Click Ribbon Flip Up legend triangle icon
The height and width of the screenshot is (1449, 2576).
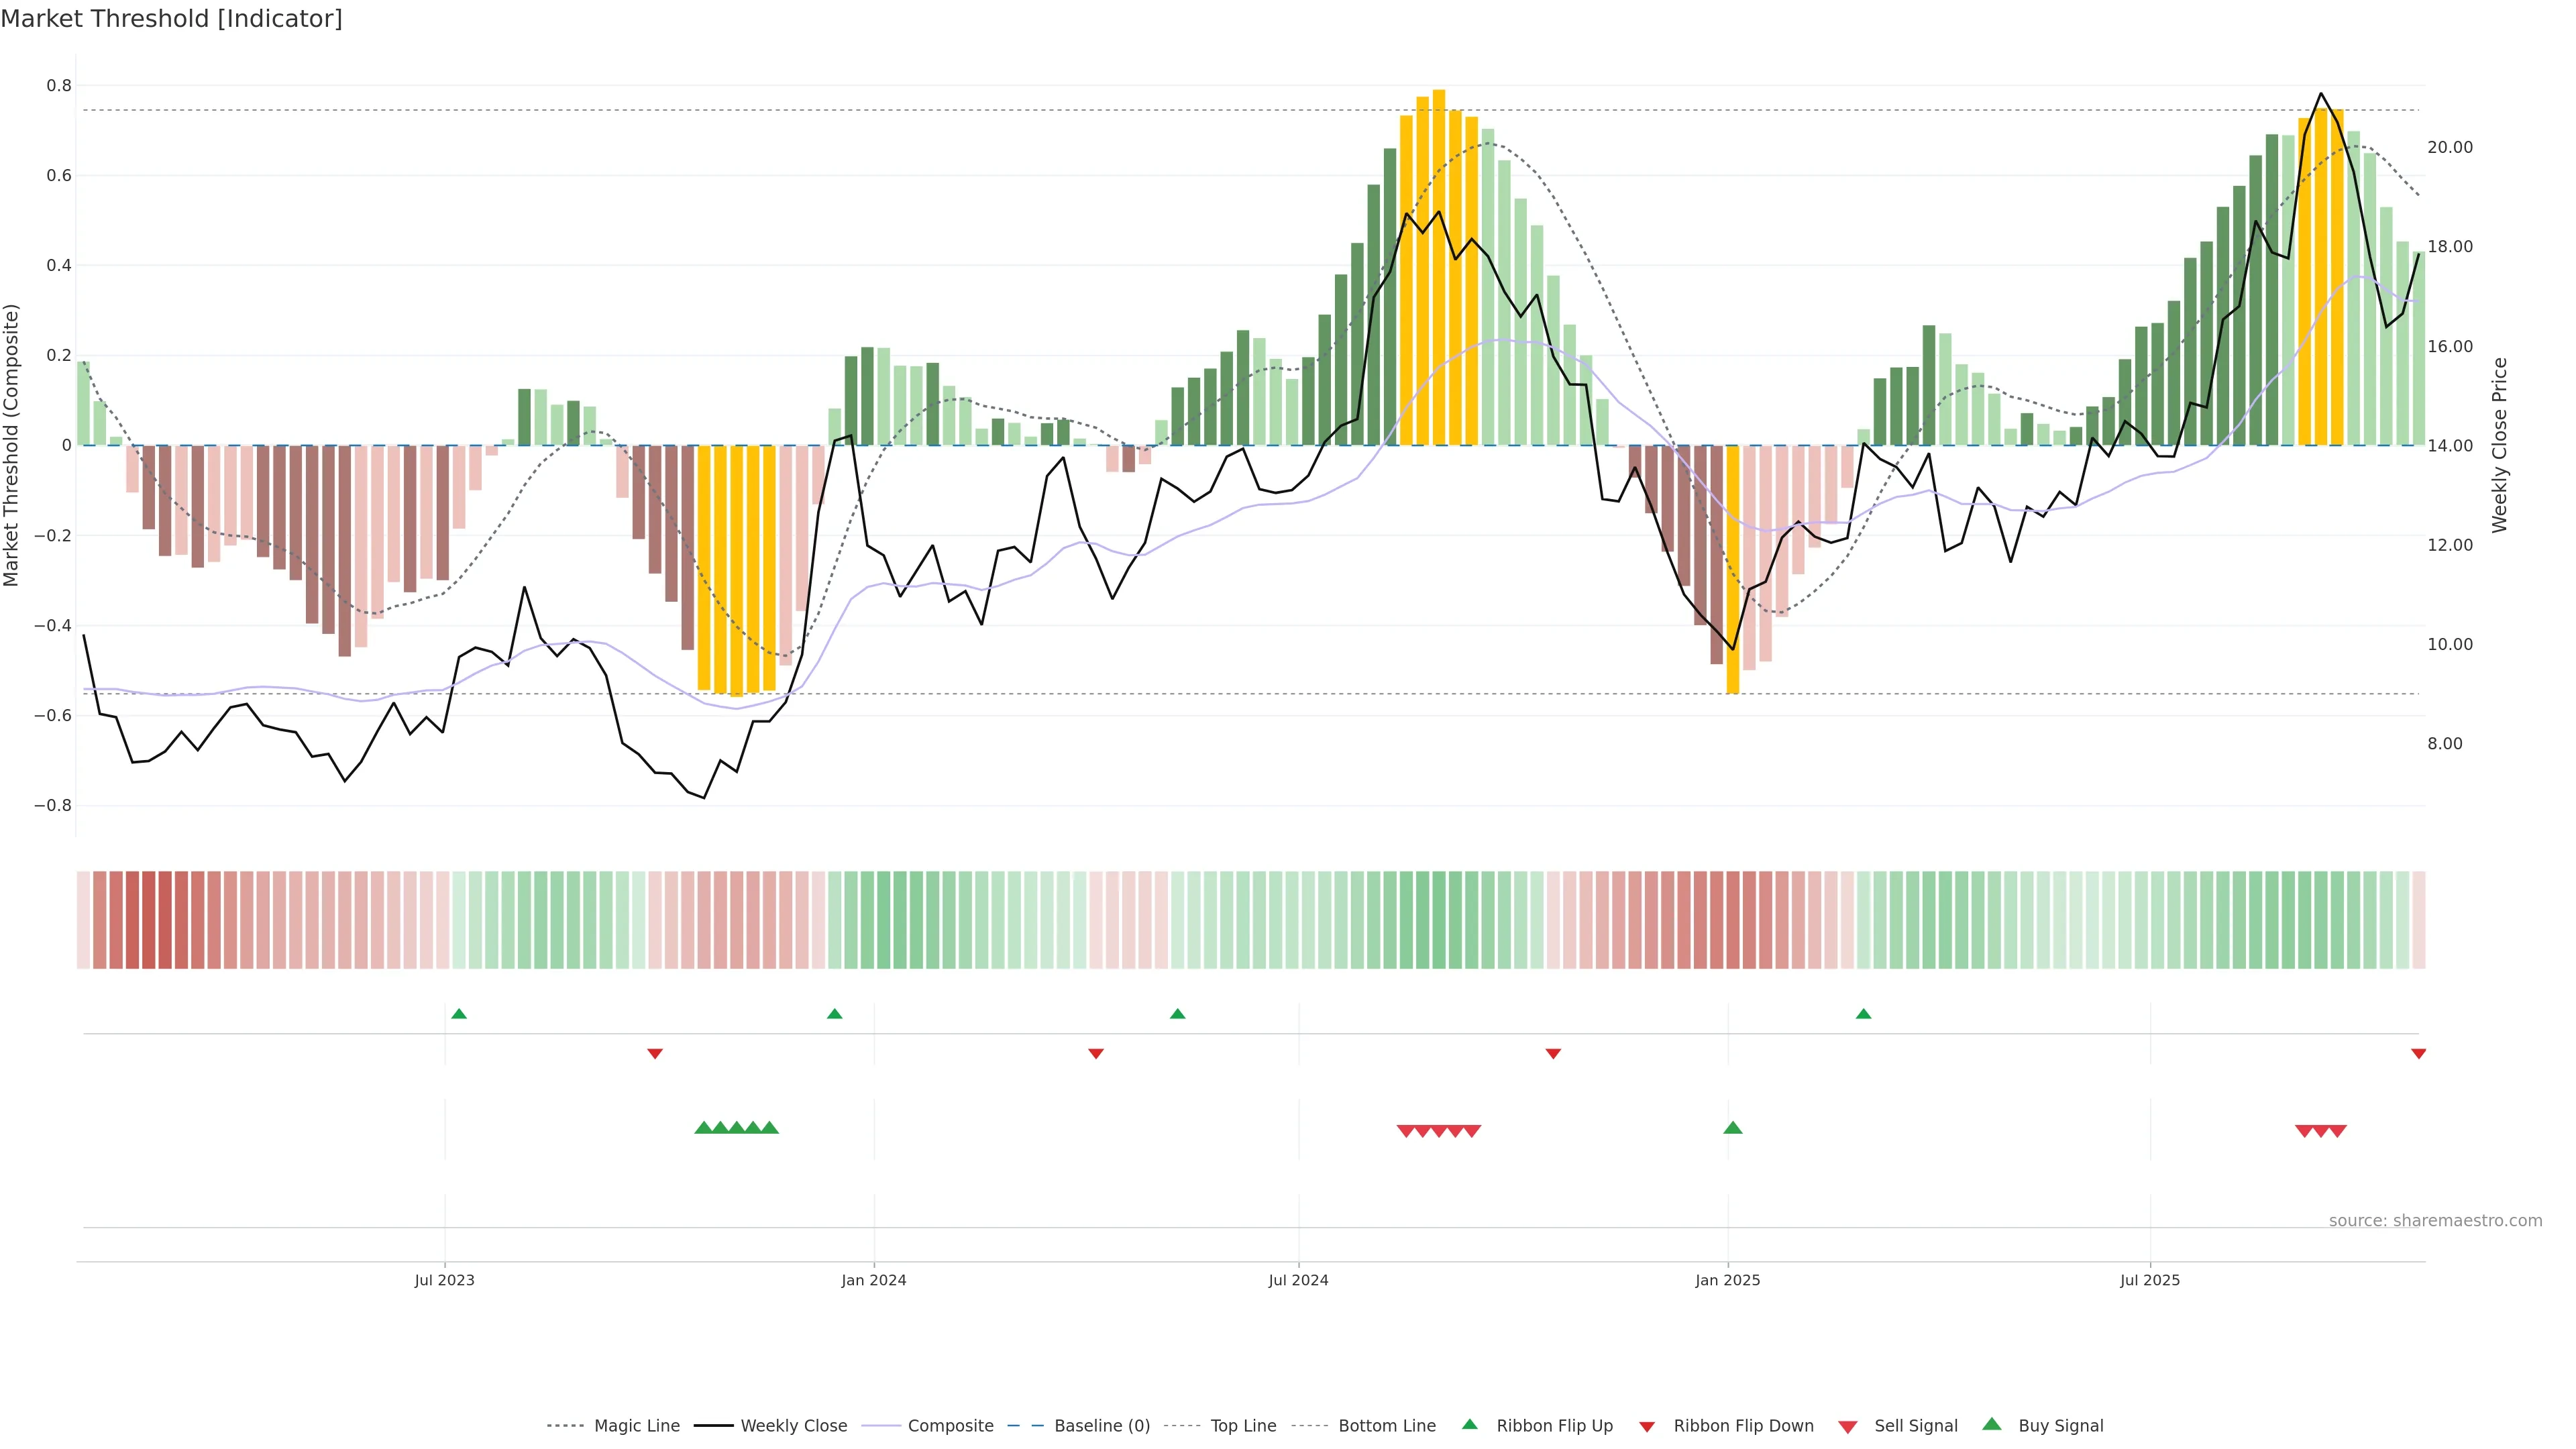coord(1469,1425)
